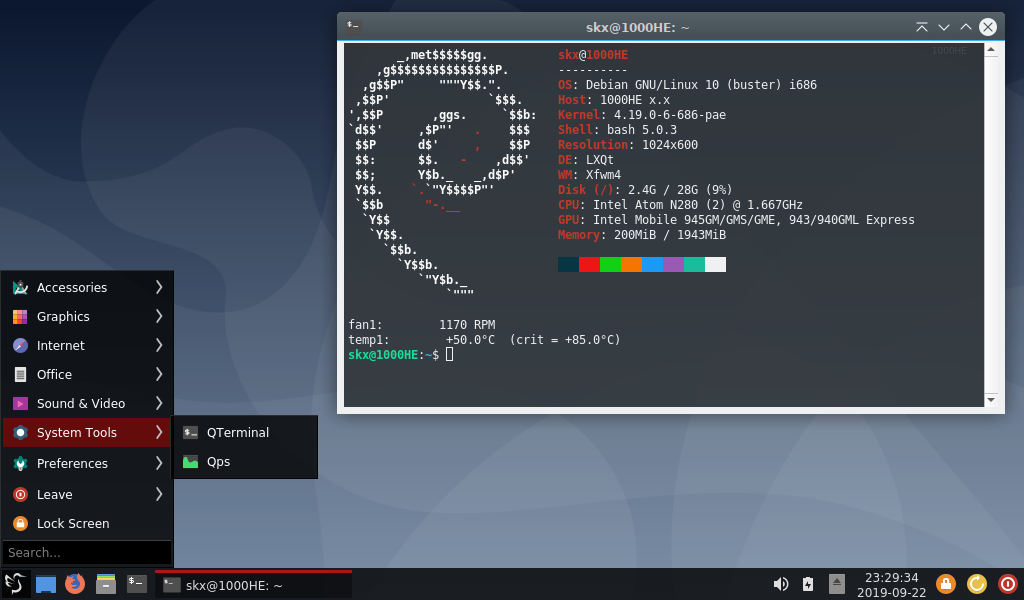This screenshot has width=1024, height=600.
Task: Open the LXQt main menu button
Action: (15, 584)
